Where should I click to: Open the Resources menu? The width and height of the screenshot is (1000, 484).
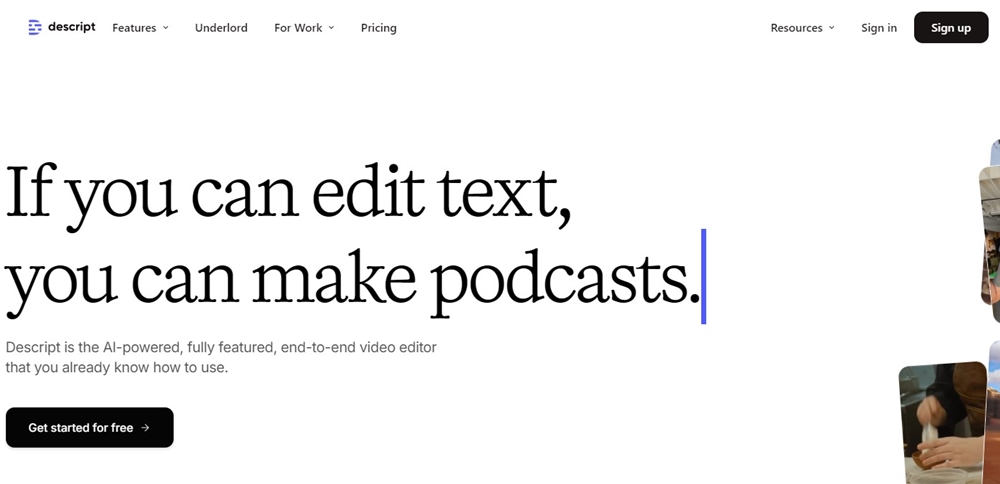(796, 28)
